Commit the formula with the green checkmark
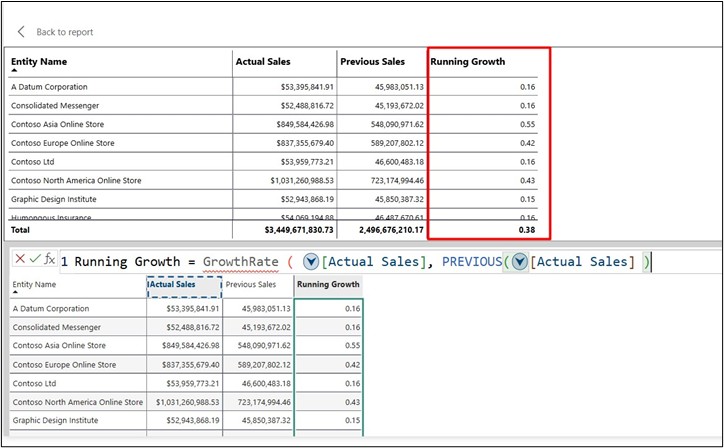Viewport: 724px width, 448px height. click(35, 259)
